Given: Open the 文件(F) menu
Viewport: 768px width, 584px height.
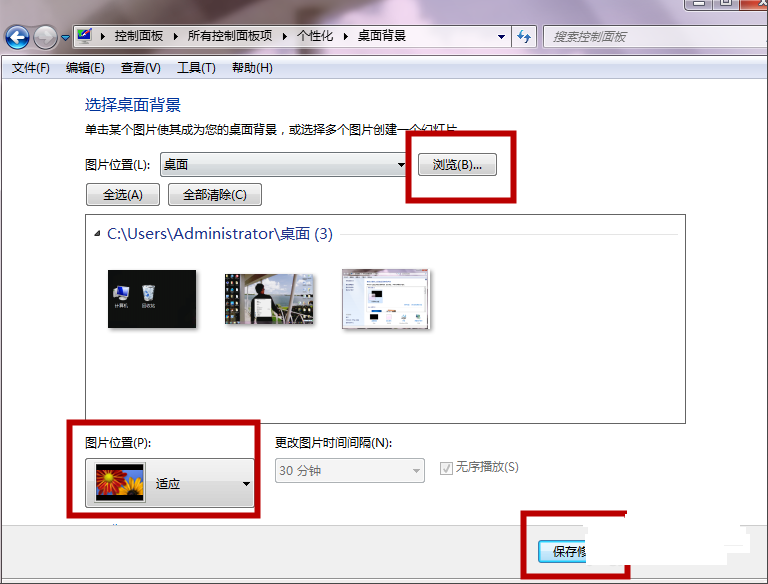Looking at the screenshot, I should pos(30,68).
